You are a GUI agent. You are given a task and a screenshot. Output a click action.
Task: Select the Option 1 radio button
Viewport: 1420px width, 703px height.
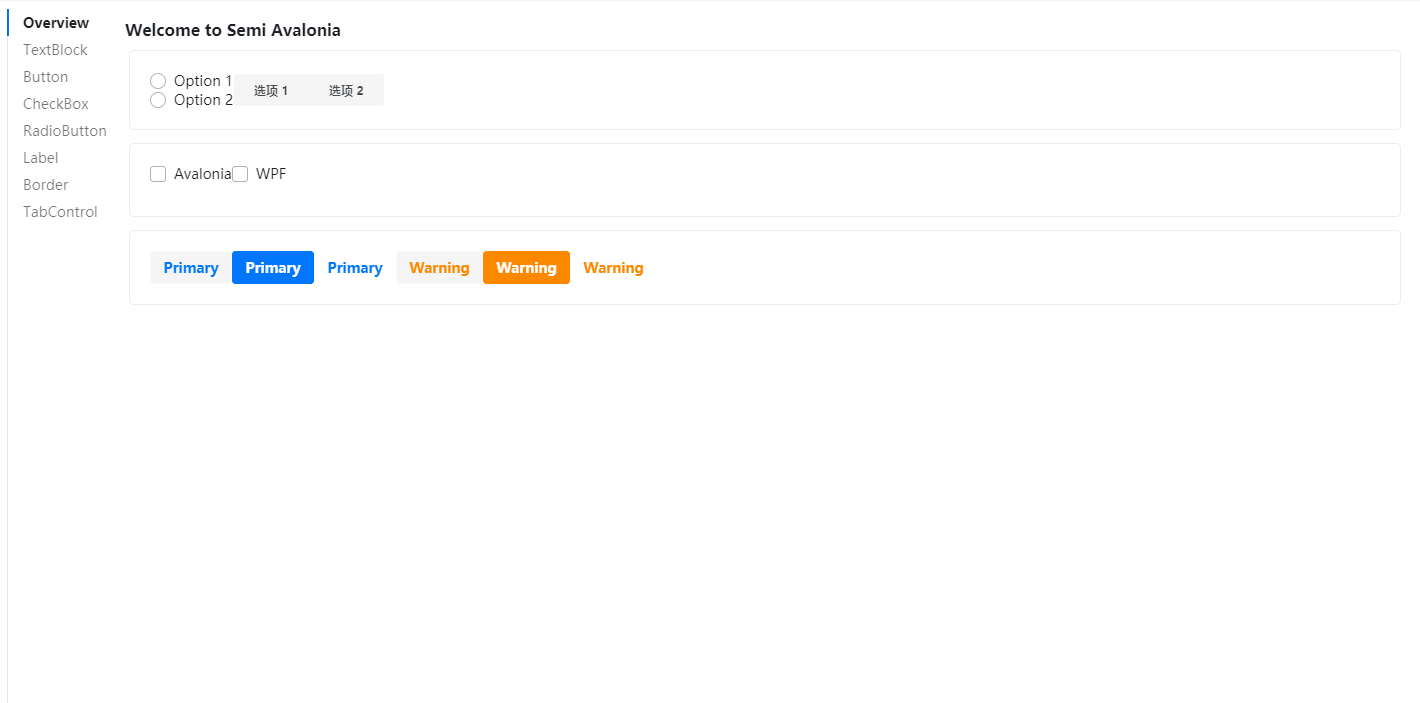[x=158, y=81]
